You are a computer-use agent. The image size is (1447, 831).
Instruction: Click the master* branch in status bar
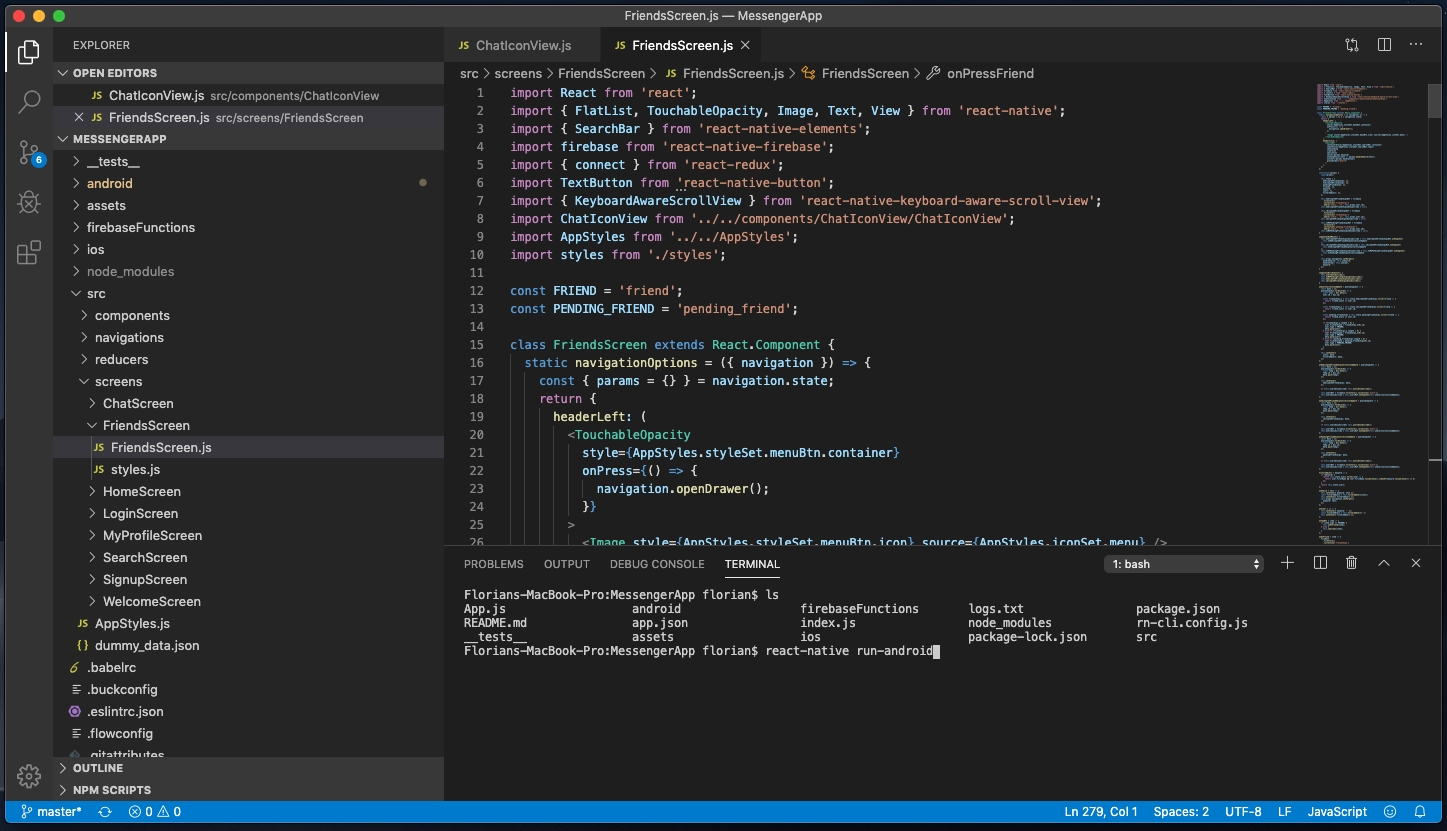[x=52, y=812]
